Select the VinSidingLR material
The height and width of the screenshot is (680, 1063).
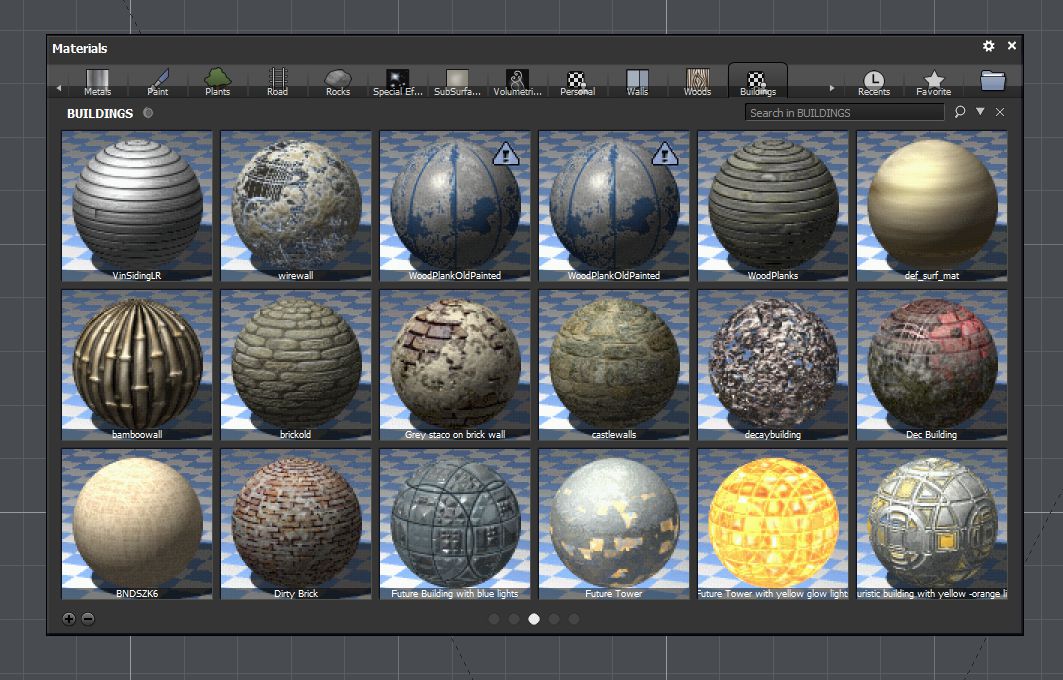137,206
